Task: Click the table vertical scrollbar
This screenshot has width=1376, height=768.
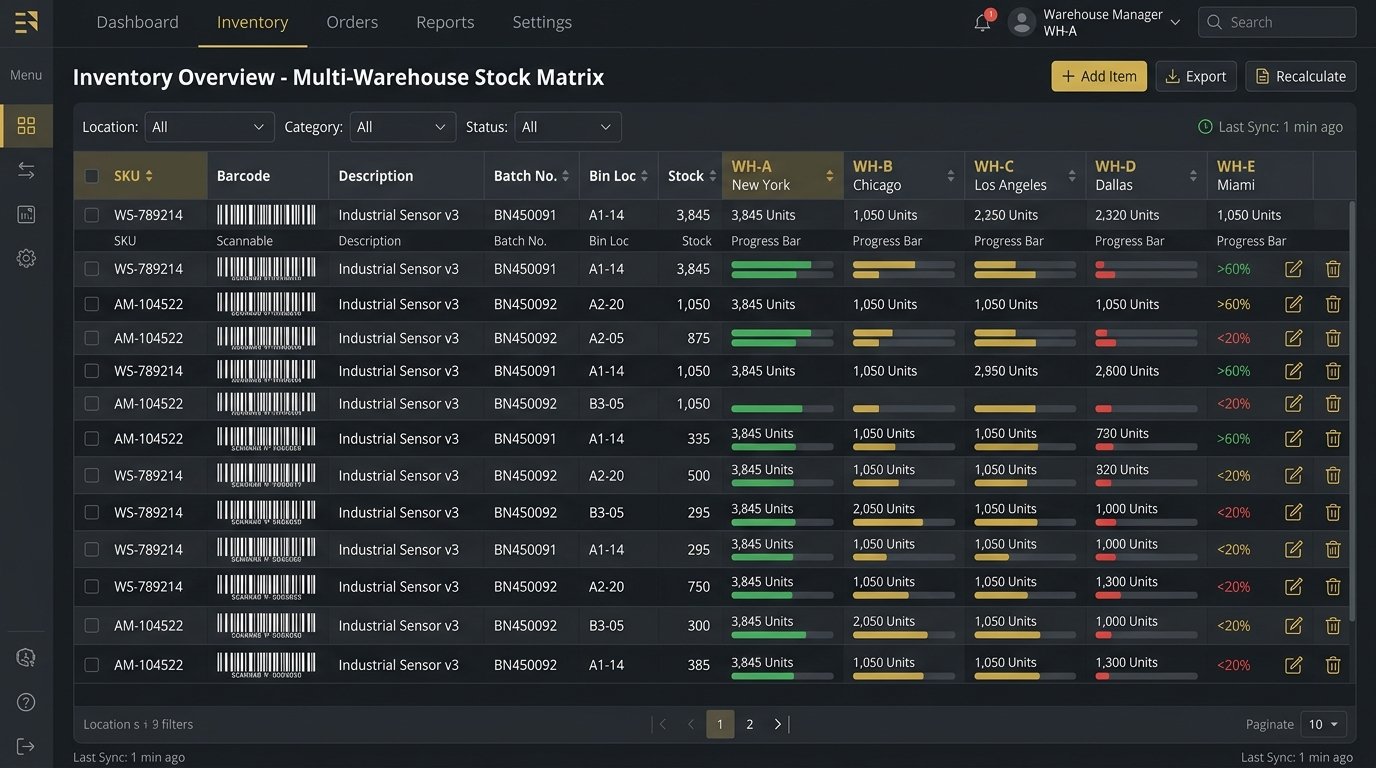Action: pyautogui.click(x=1352, y=410)
